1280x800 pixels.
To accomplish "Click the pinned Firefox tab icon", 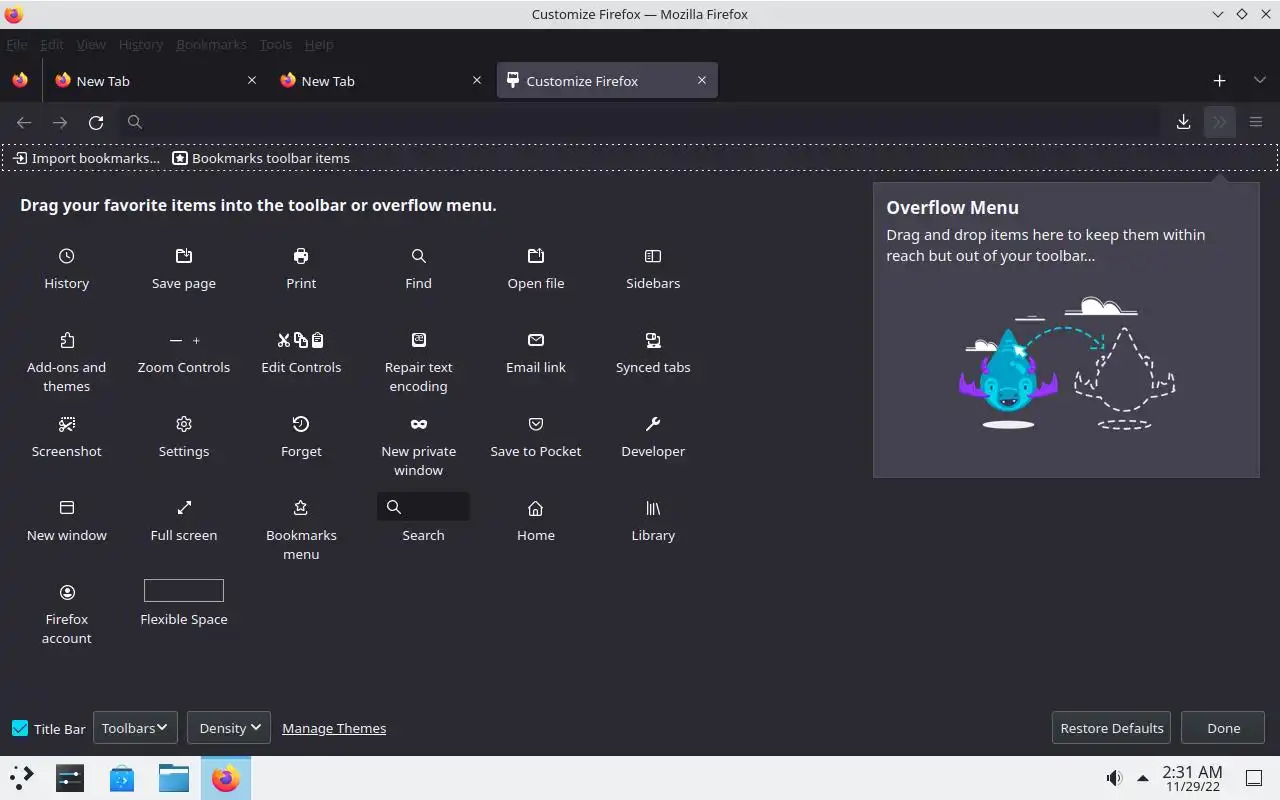I will pyautogui.click(x=20, y=80).
